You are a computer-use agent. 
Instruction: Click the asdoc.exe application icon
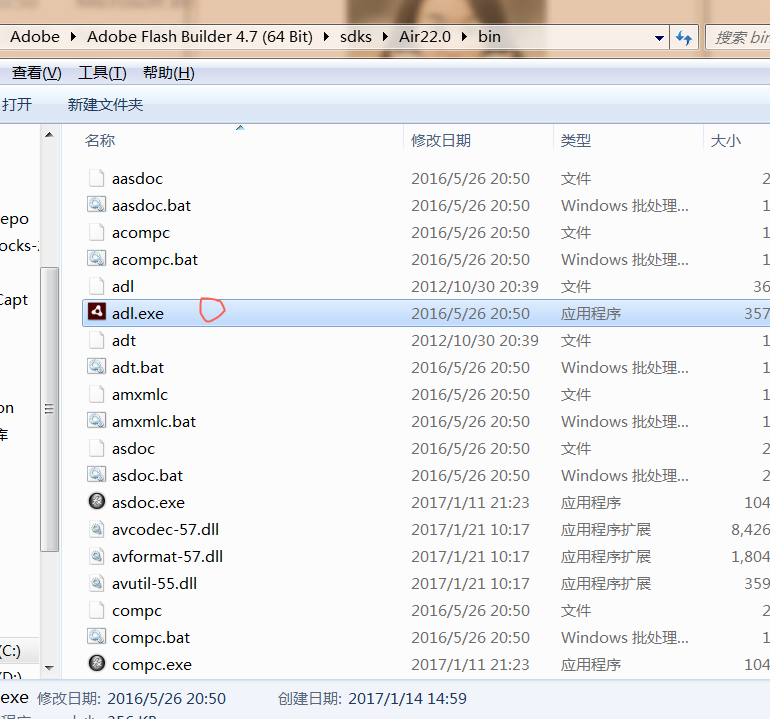coord(97,501)
